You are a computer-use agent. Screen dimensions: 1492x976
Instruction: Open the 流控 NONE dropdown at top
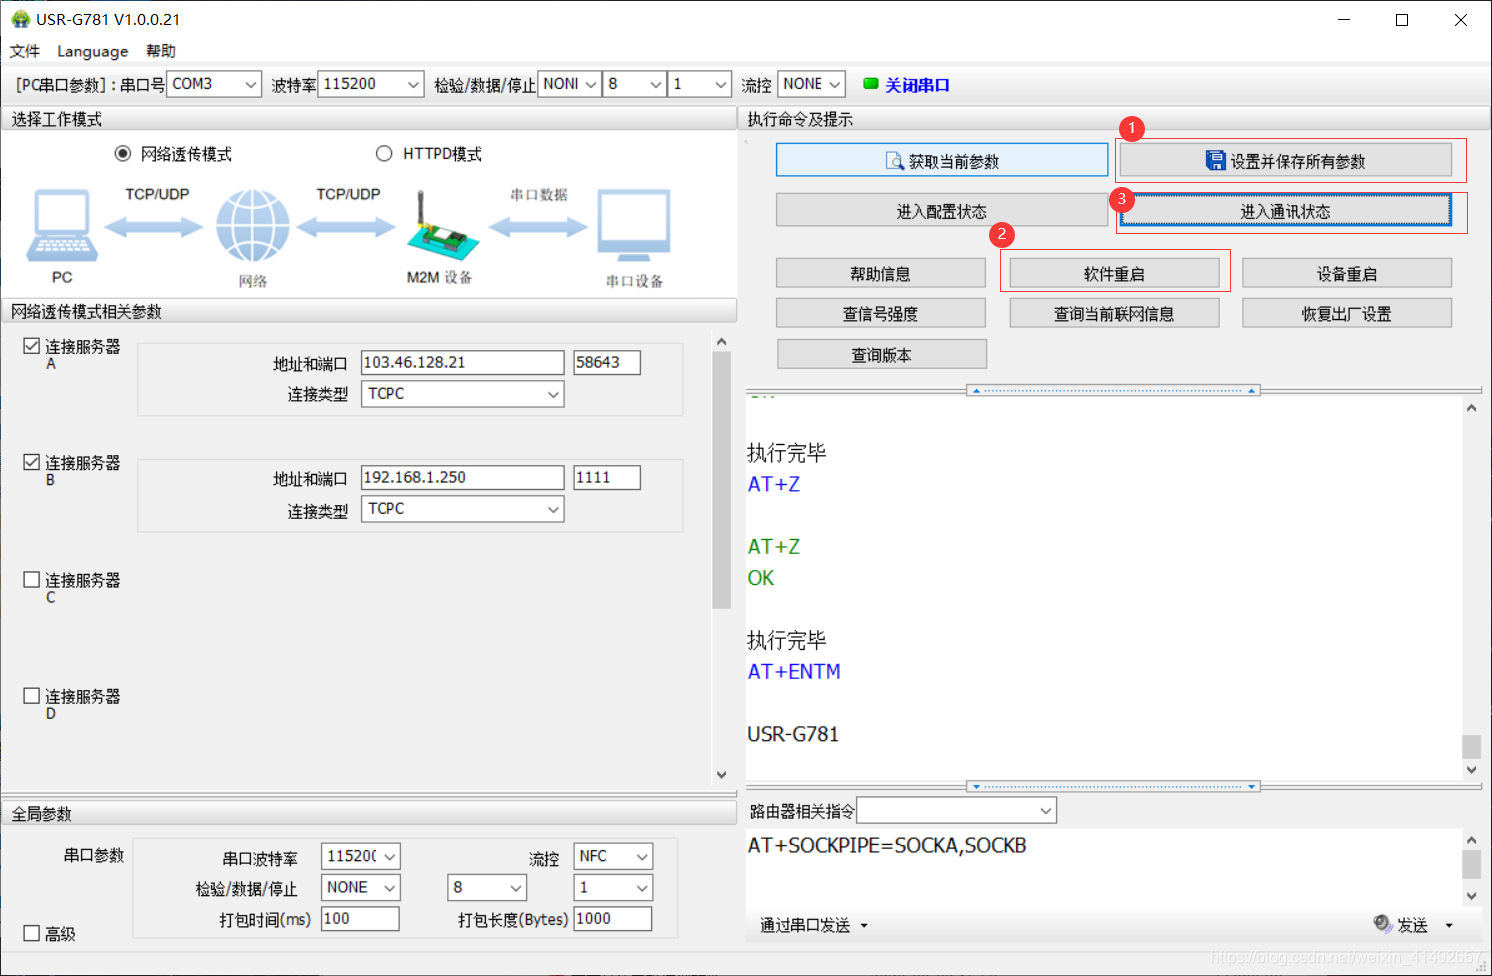(x=811, y=84)
